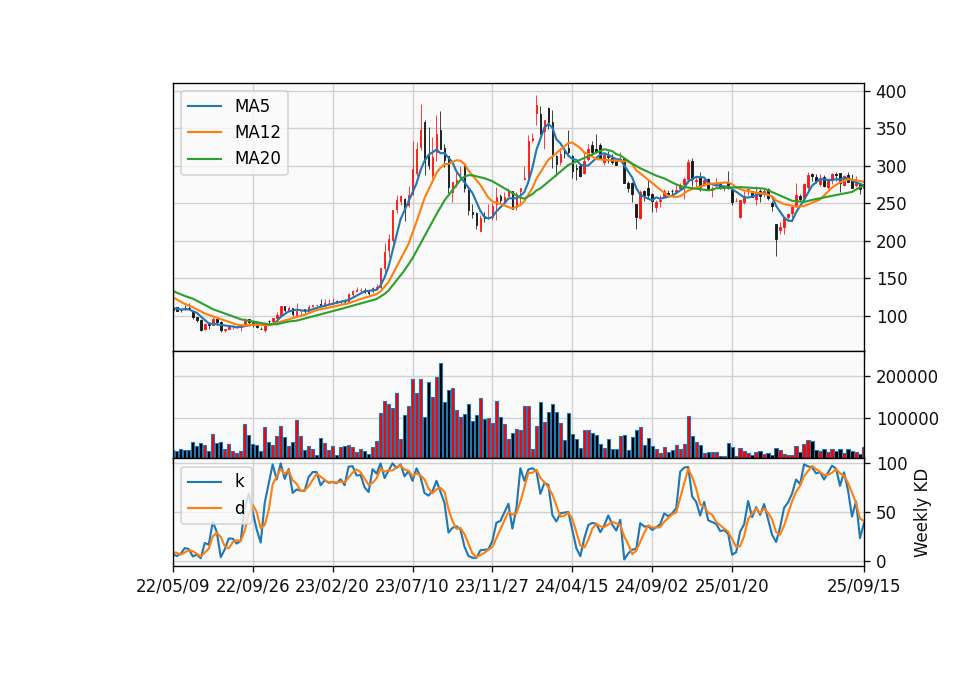Click the 100000 volume axis tick label
The image size is (960, 690).
[x=907, y=419]
